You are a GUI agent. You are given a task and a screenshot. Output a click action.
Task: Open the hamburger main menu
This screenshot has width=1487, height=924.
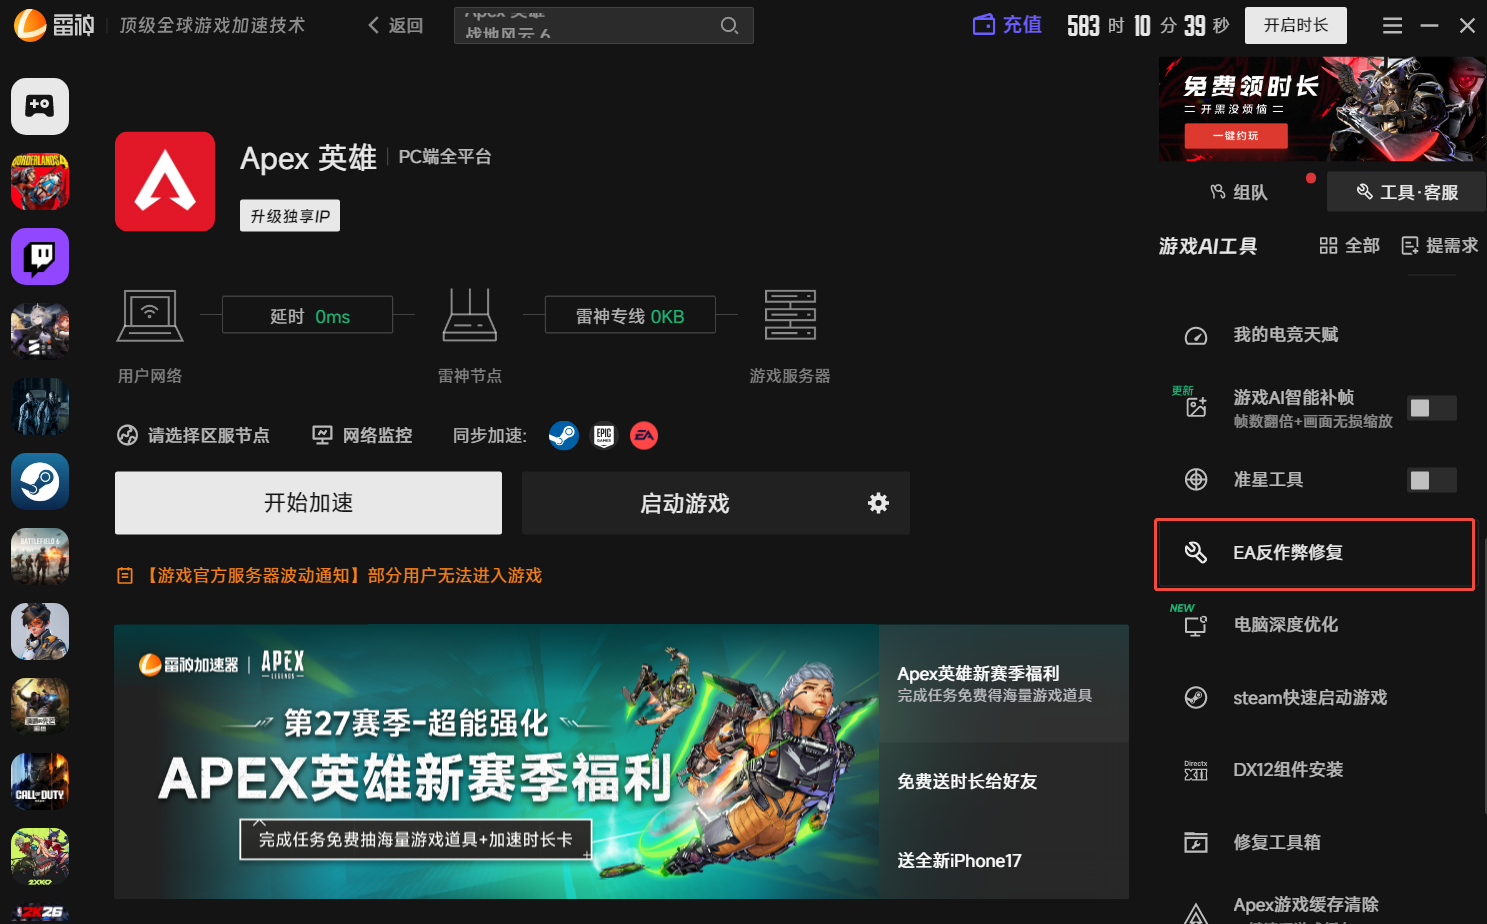point(1392,26)
